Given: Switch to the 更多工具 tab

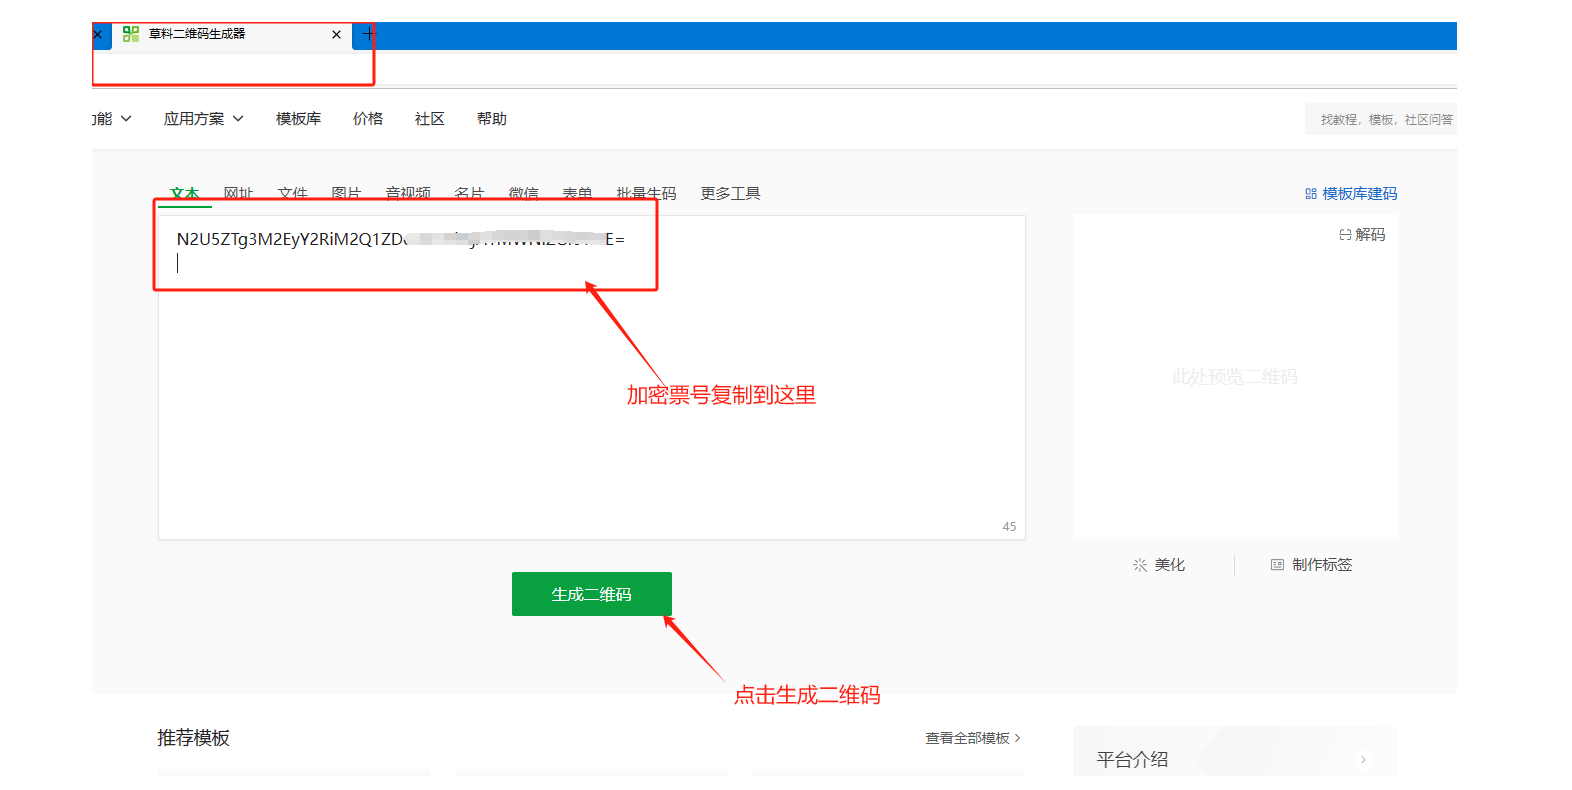Looking at the screenshot, I should 730,193.
